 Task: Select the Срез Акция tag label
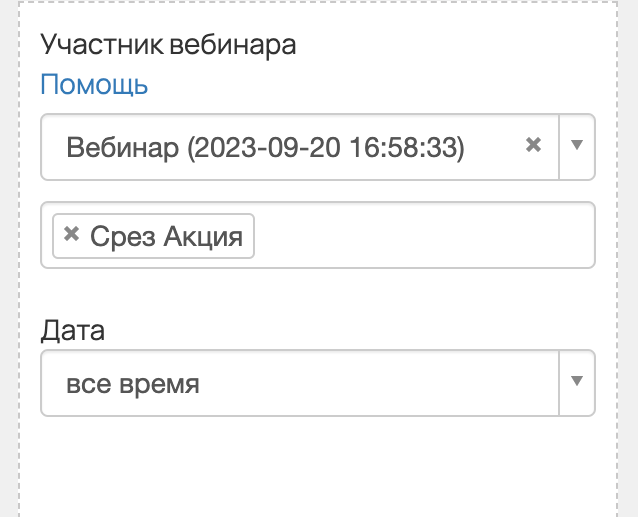pos(166,237)
